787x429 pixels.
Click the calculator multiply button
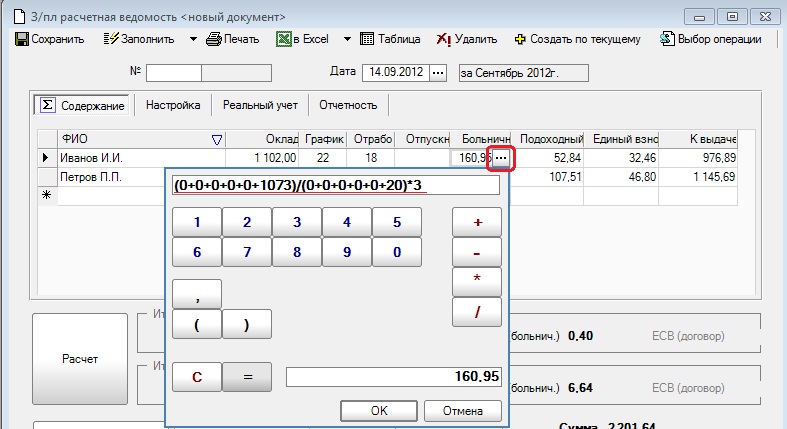tap(477, 282)
